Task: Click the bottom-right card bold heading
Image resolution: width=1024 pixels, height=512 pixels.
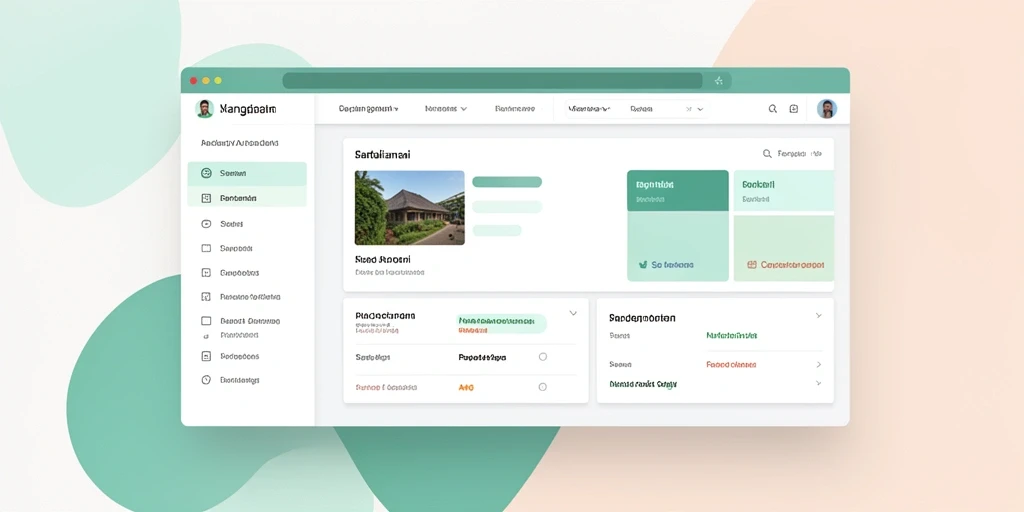Action: click(642, 318)
